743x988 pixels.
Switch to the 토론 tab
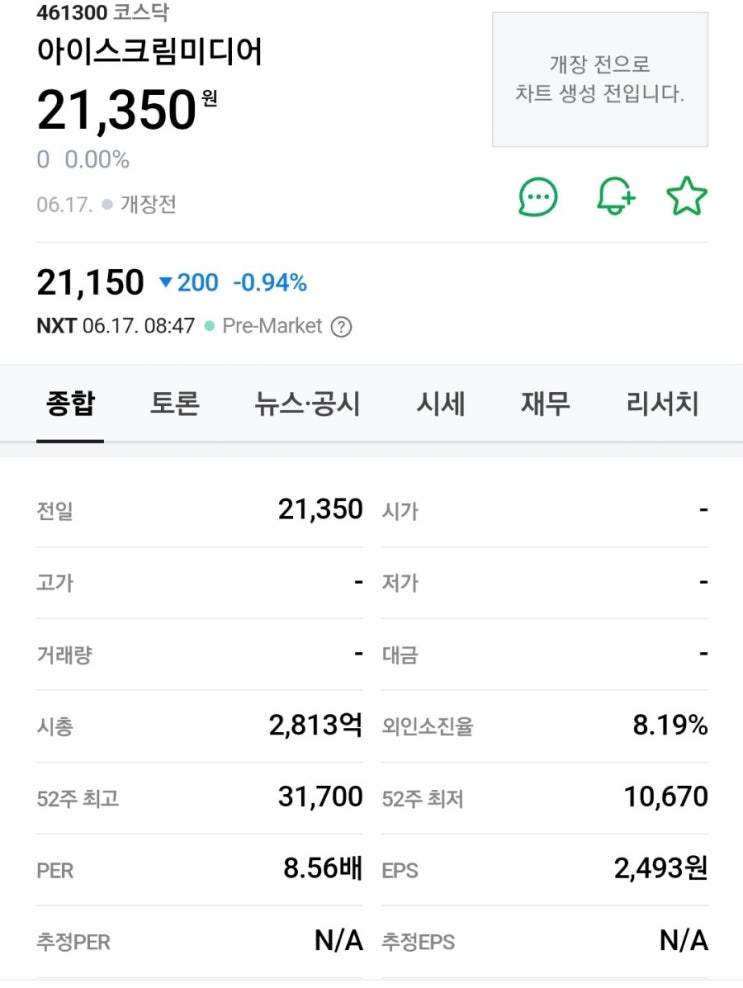tap(175, 404)
